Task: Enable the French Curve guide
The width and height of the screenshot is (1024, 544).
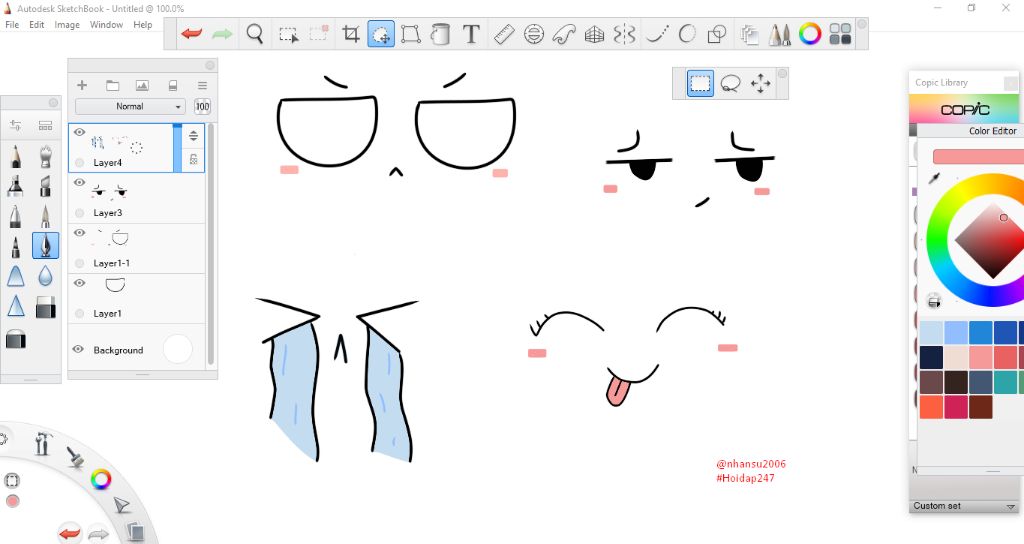Action: (x=564, y=34)
